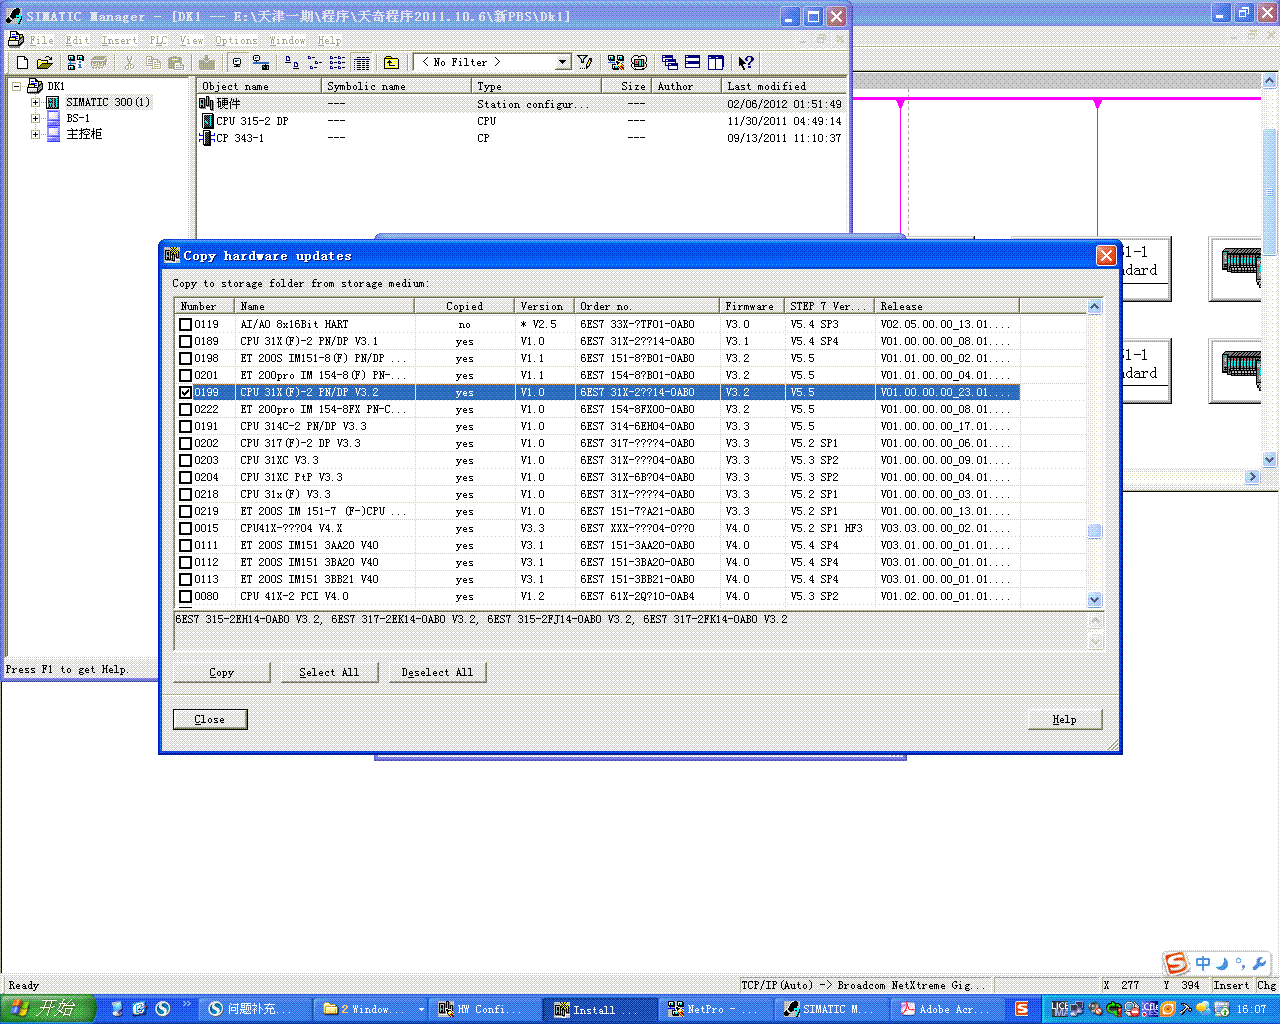Click updates list vertical scrollbar thumb
This screenshot has width=1280, height=1024.
coord(1094,531)
